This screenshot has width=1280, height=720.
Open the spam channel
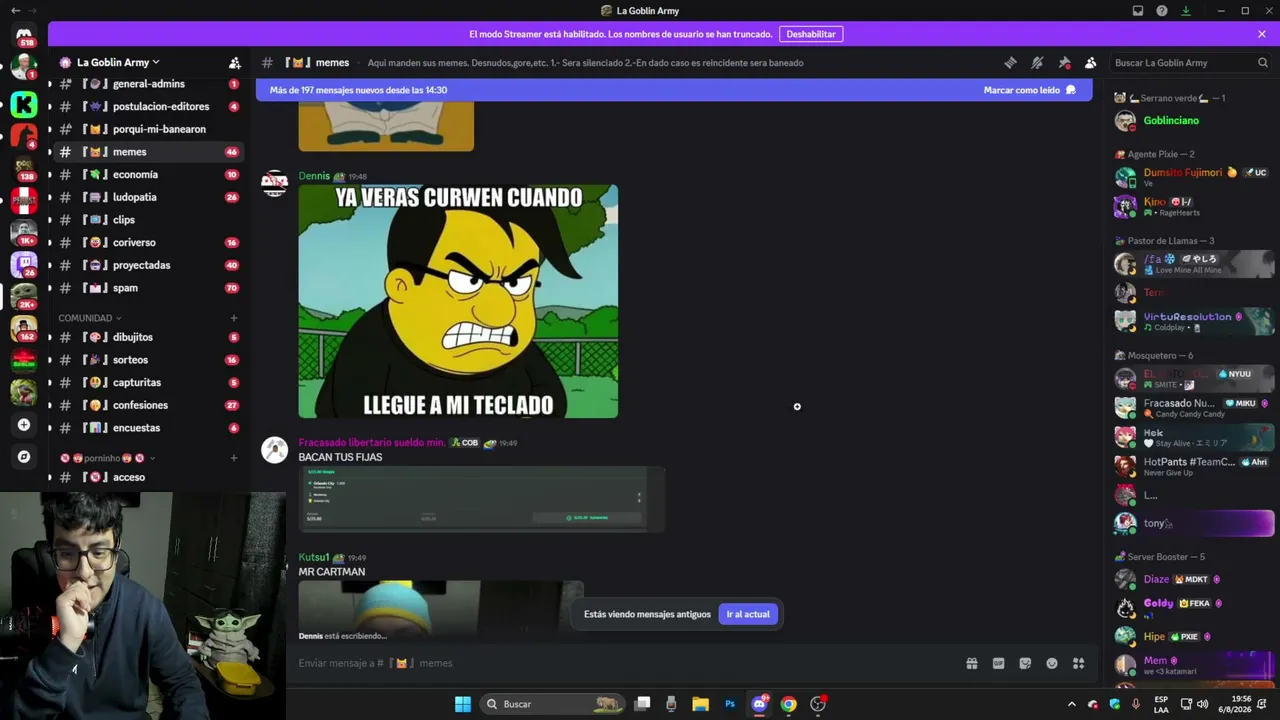148,288
